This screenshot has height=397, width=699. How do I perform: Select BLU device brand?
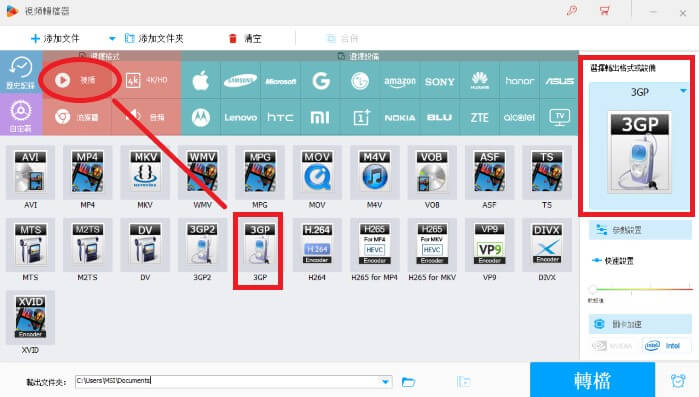pos(440,118)
